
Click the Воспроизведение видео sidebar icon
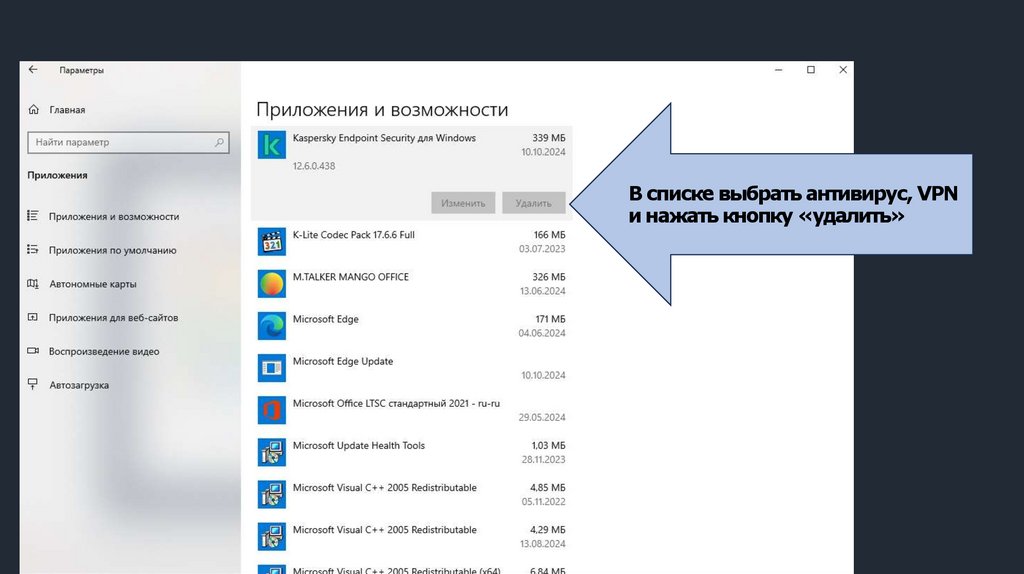coord(33,351)
